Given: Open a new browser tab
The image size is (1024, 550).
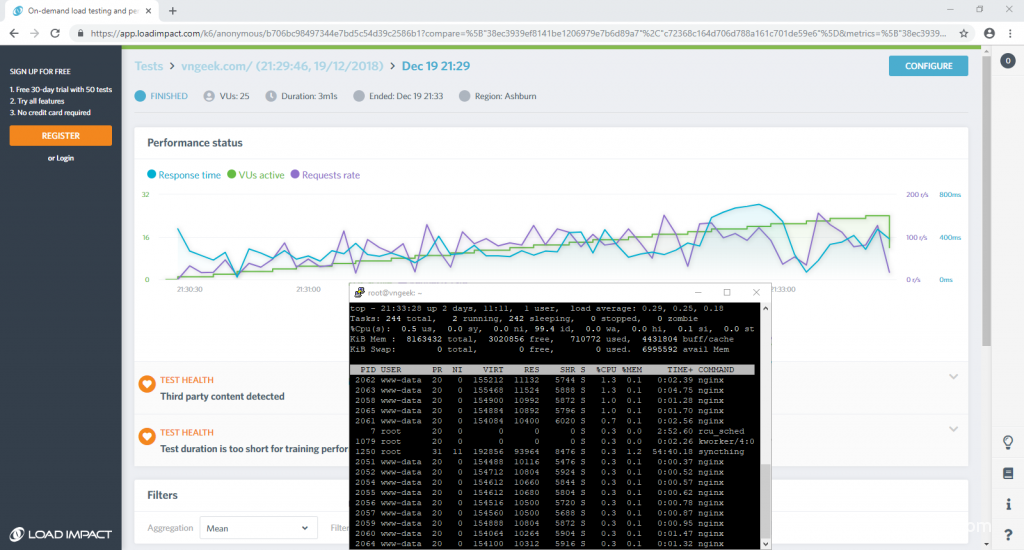Looking at the screenshot, I should [x=172, y=10].
